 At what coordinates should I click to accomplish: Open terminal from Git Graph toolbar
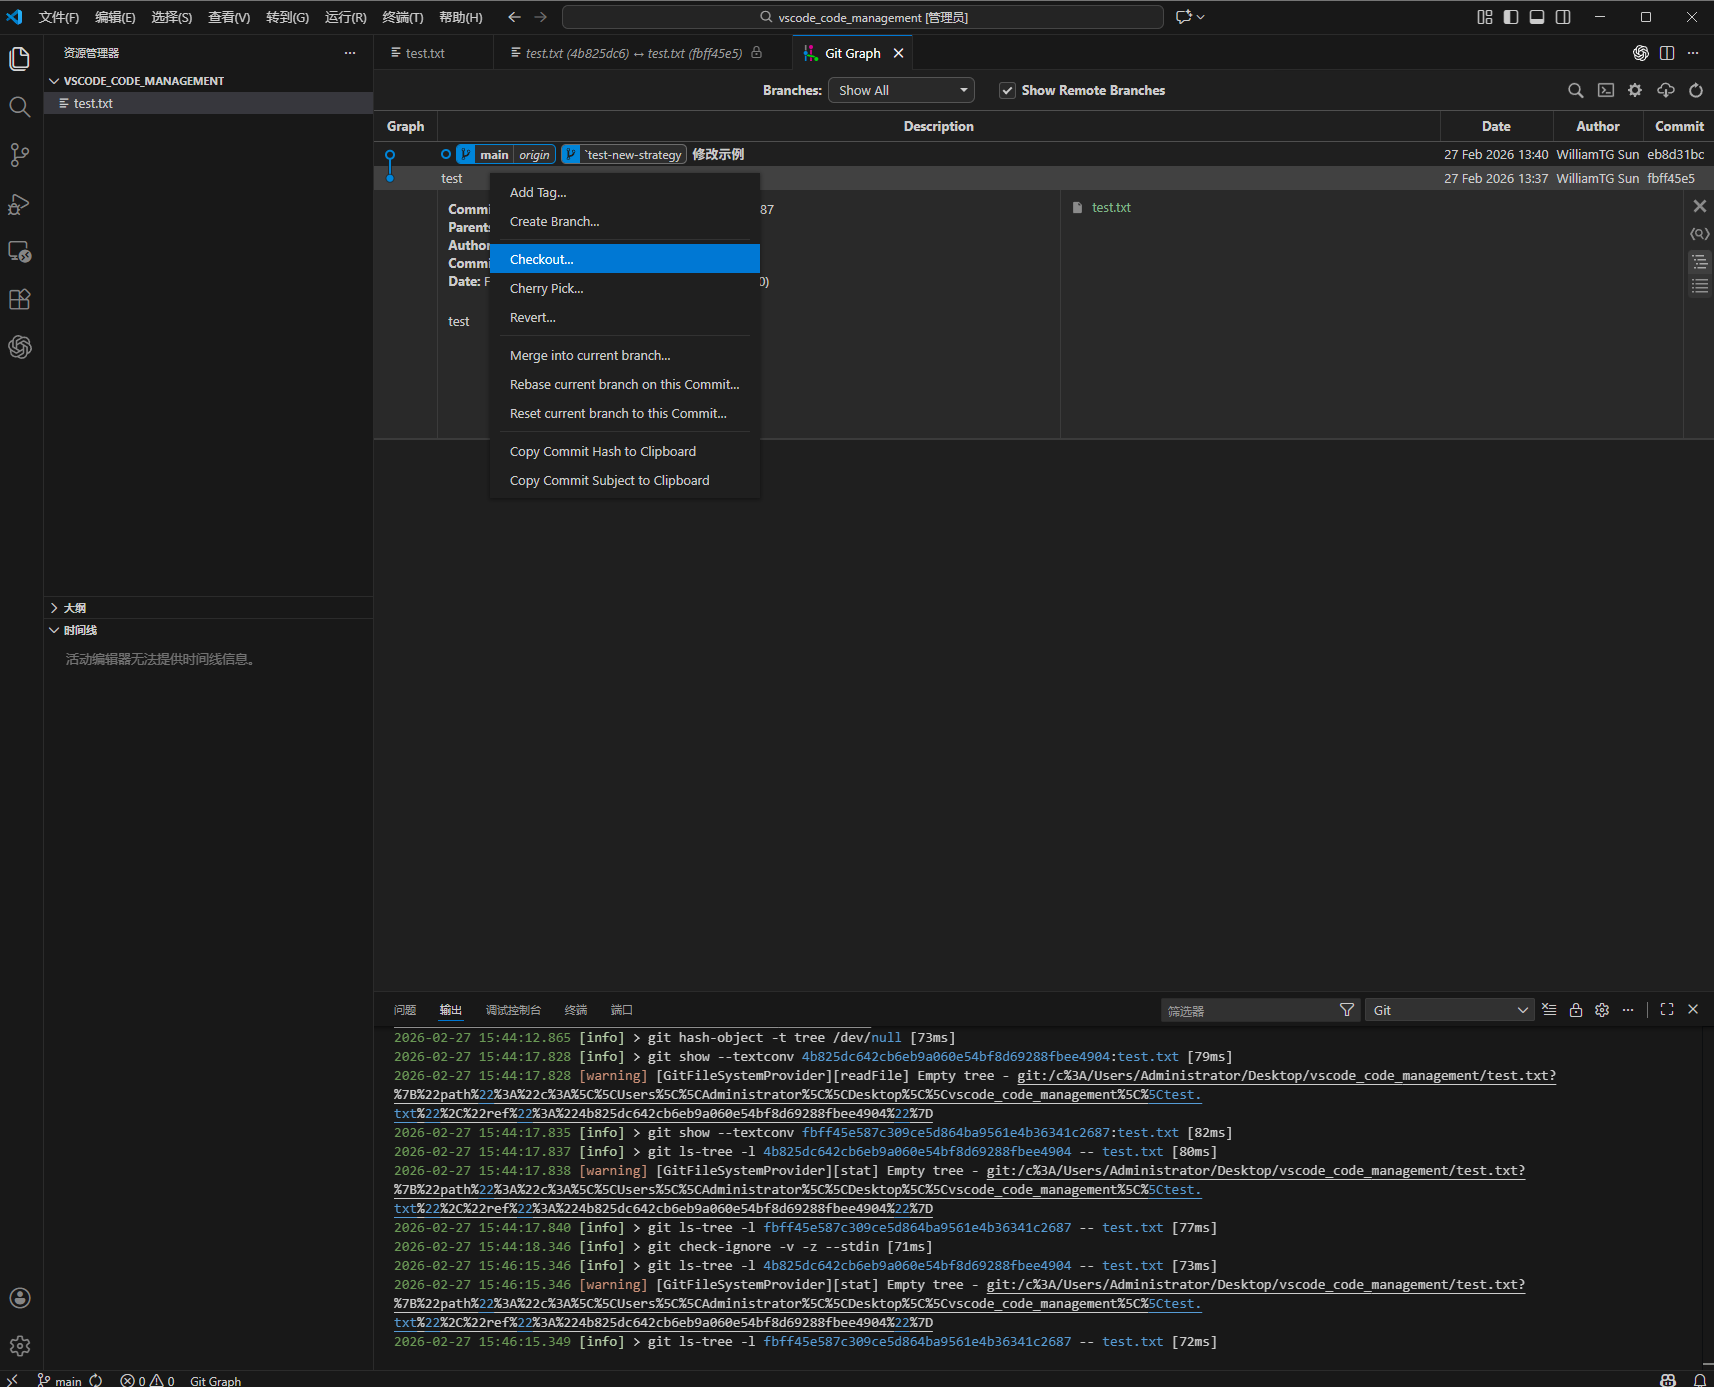1605,90
